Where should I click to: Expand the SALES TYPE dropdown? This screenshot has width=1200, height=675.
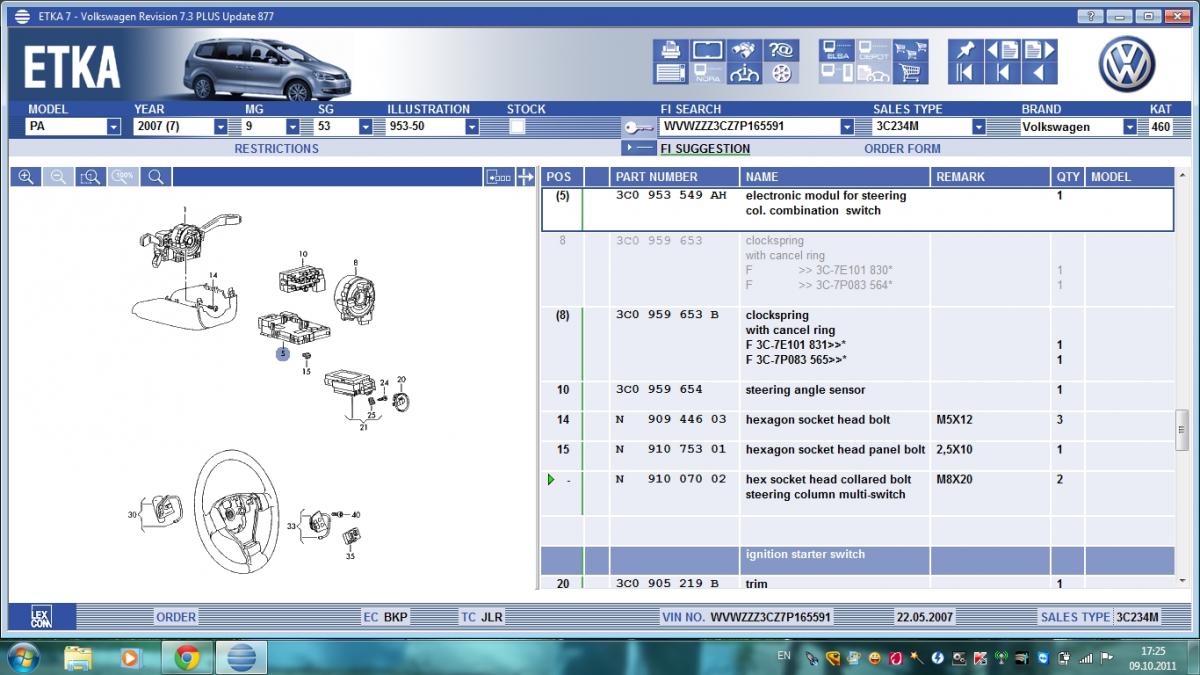click(x=979, y=127)
